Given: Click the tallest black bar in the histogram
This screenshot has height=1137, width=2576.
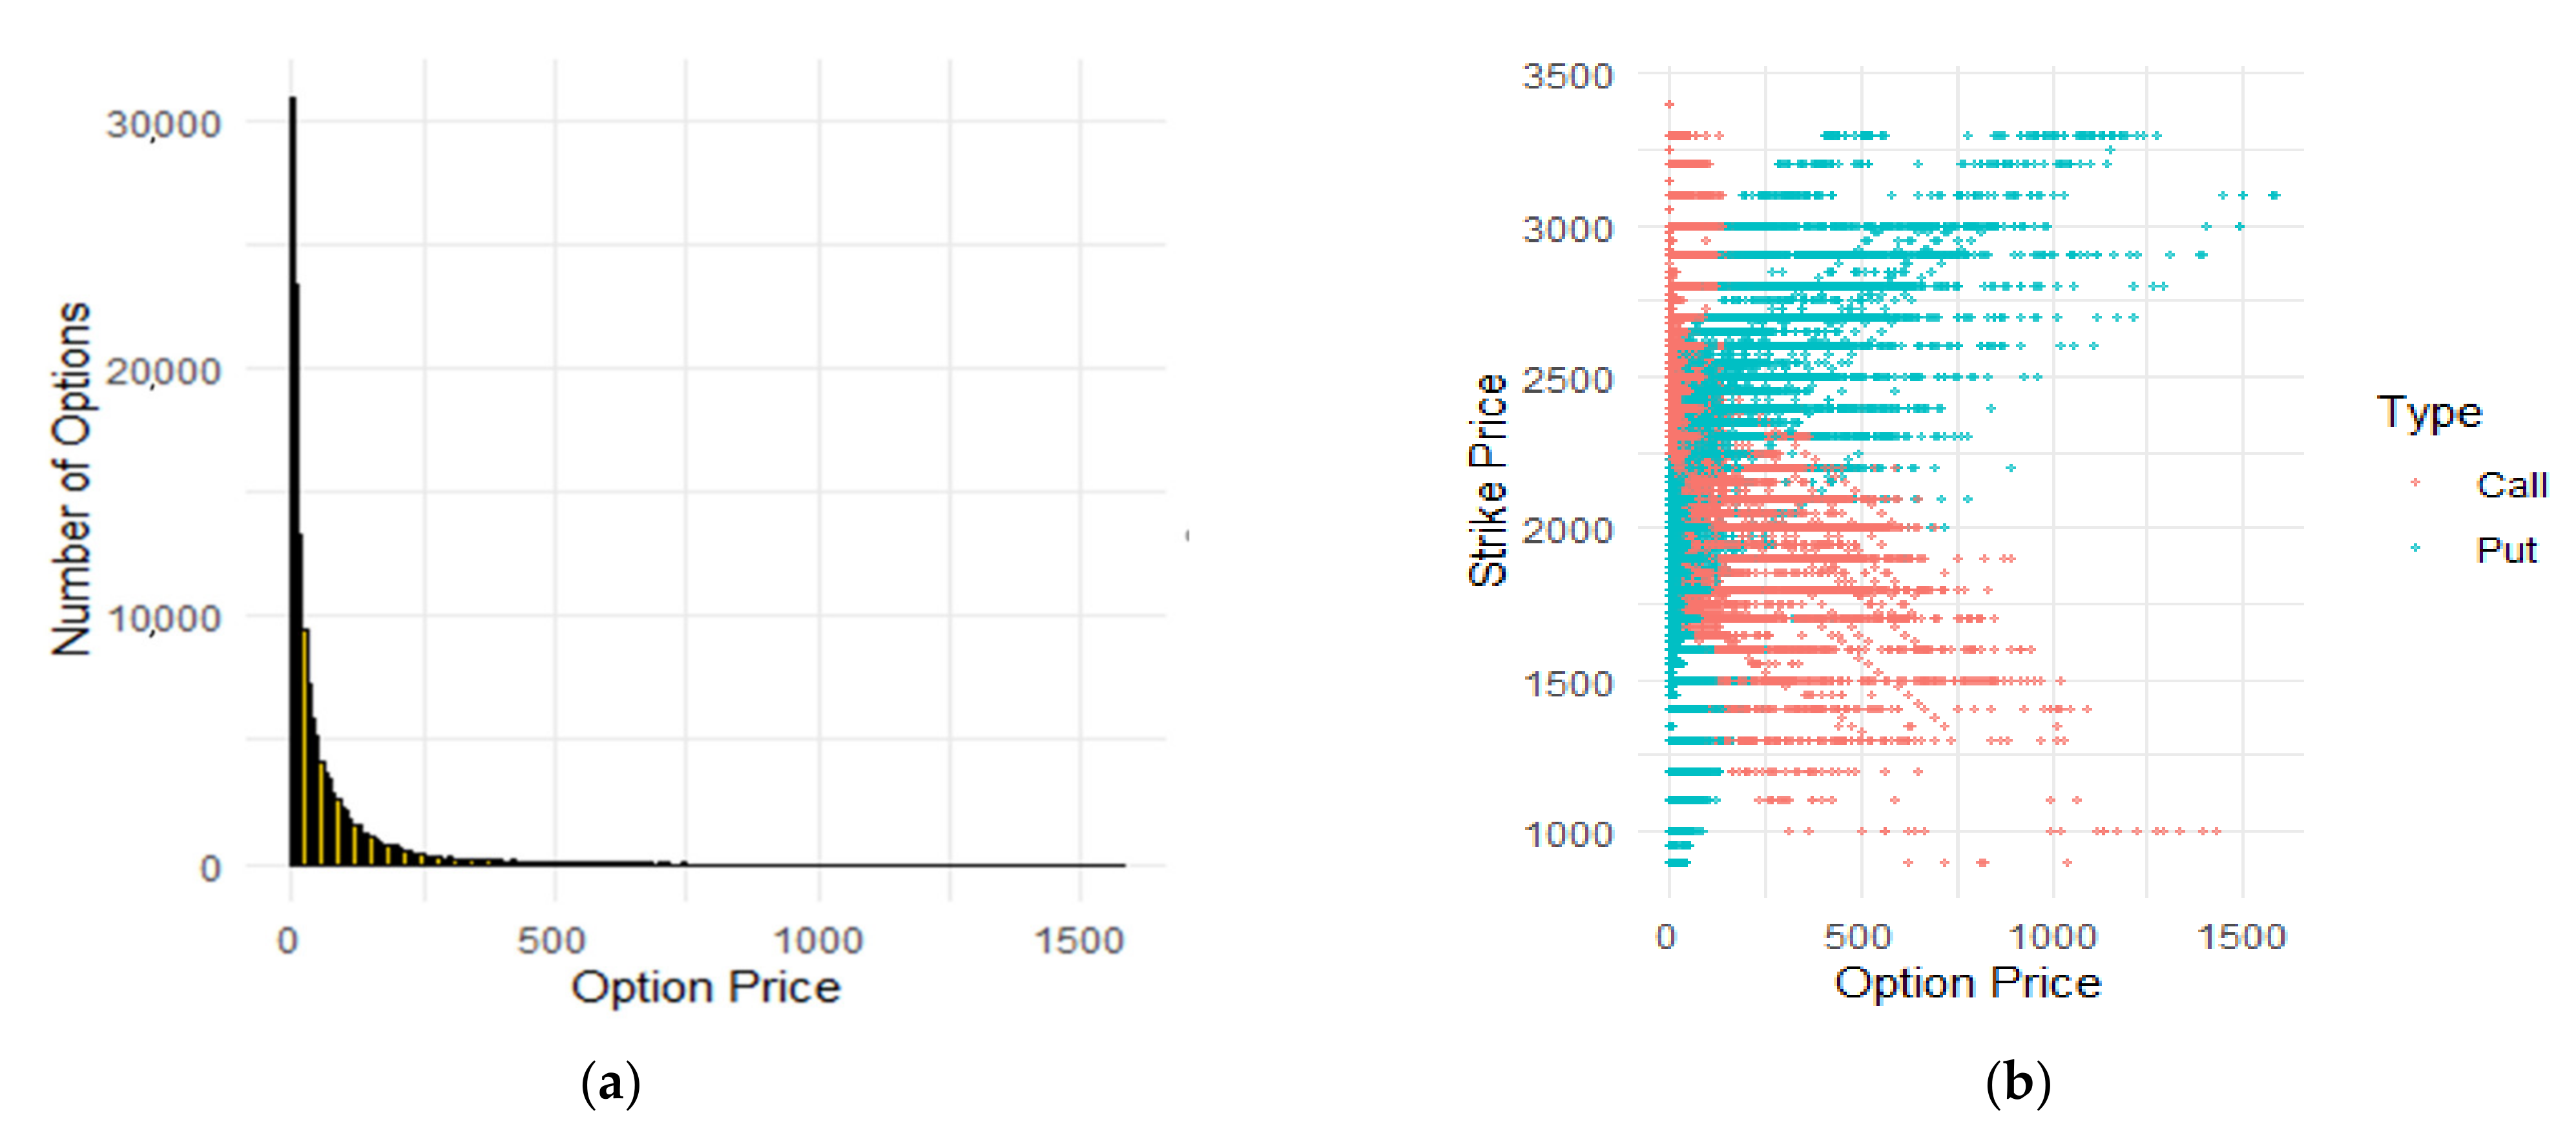Looking at the screenshot, I should [292, 480].
